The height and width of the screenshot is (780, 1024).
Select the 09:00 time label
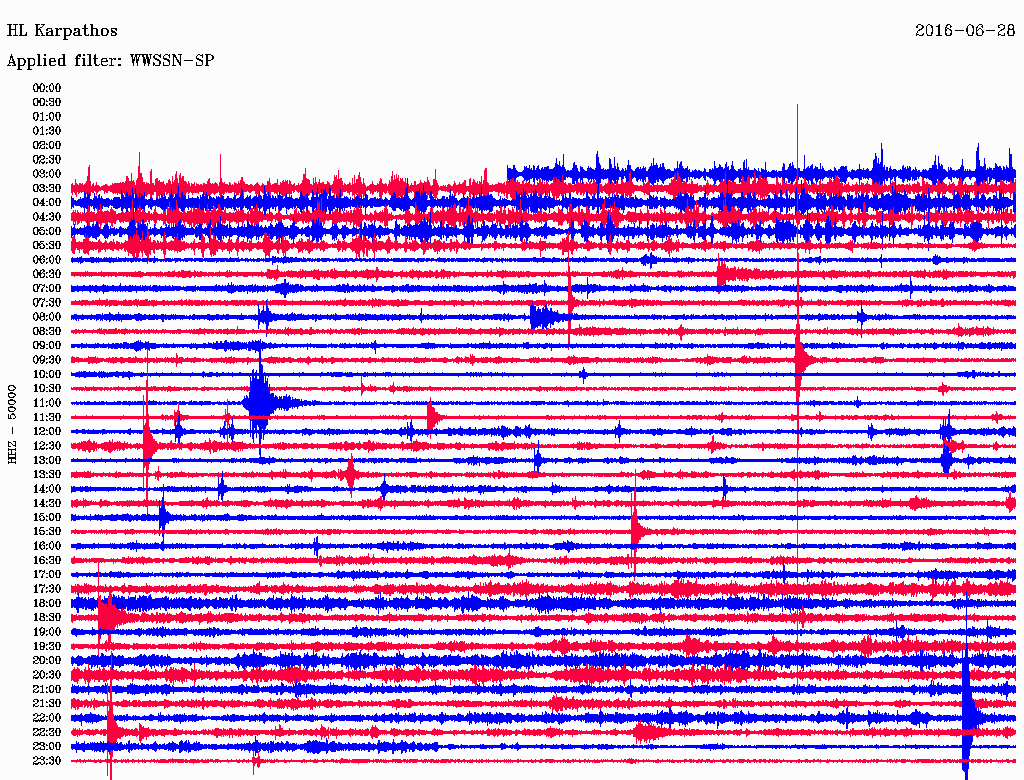46,346
